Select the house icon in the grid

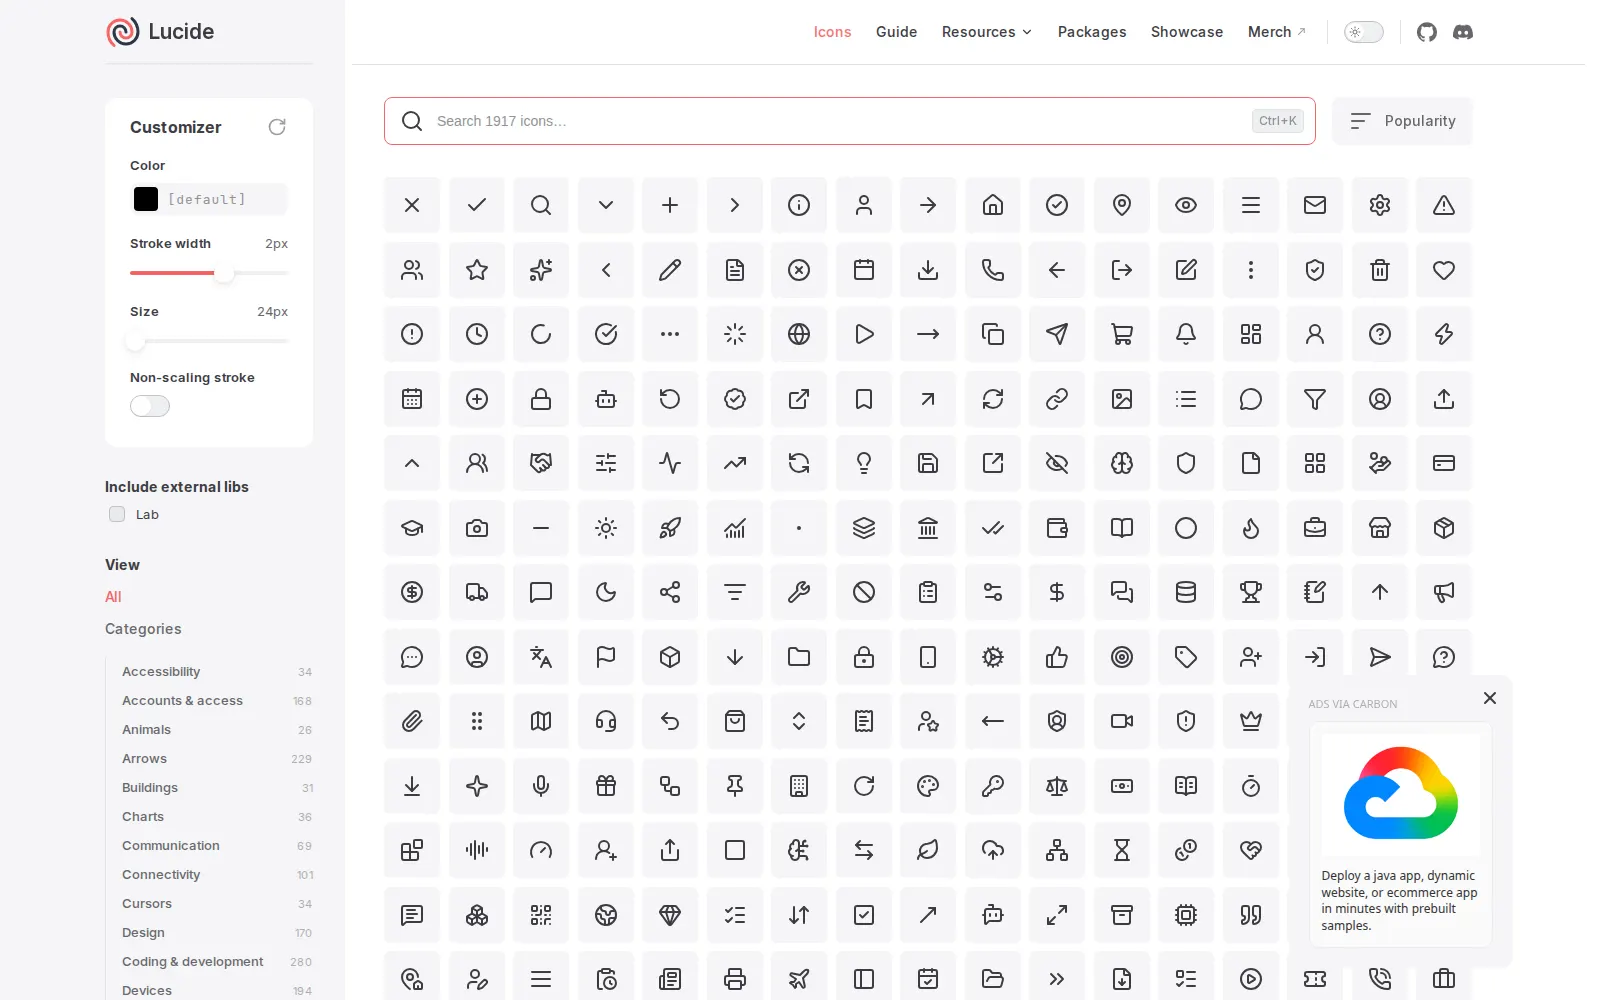[x=993, y=205]
